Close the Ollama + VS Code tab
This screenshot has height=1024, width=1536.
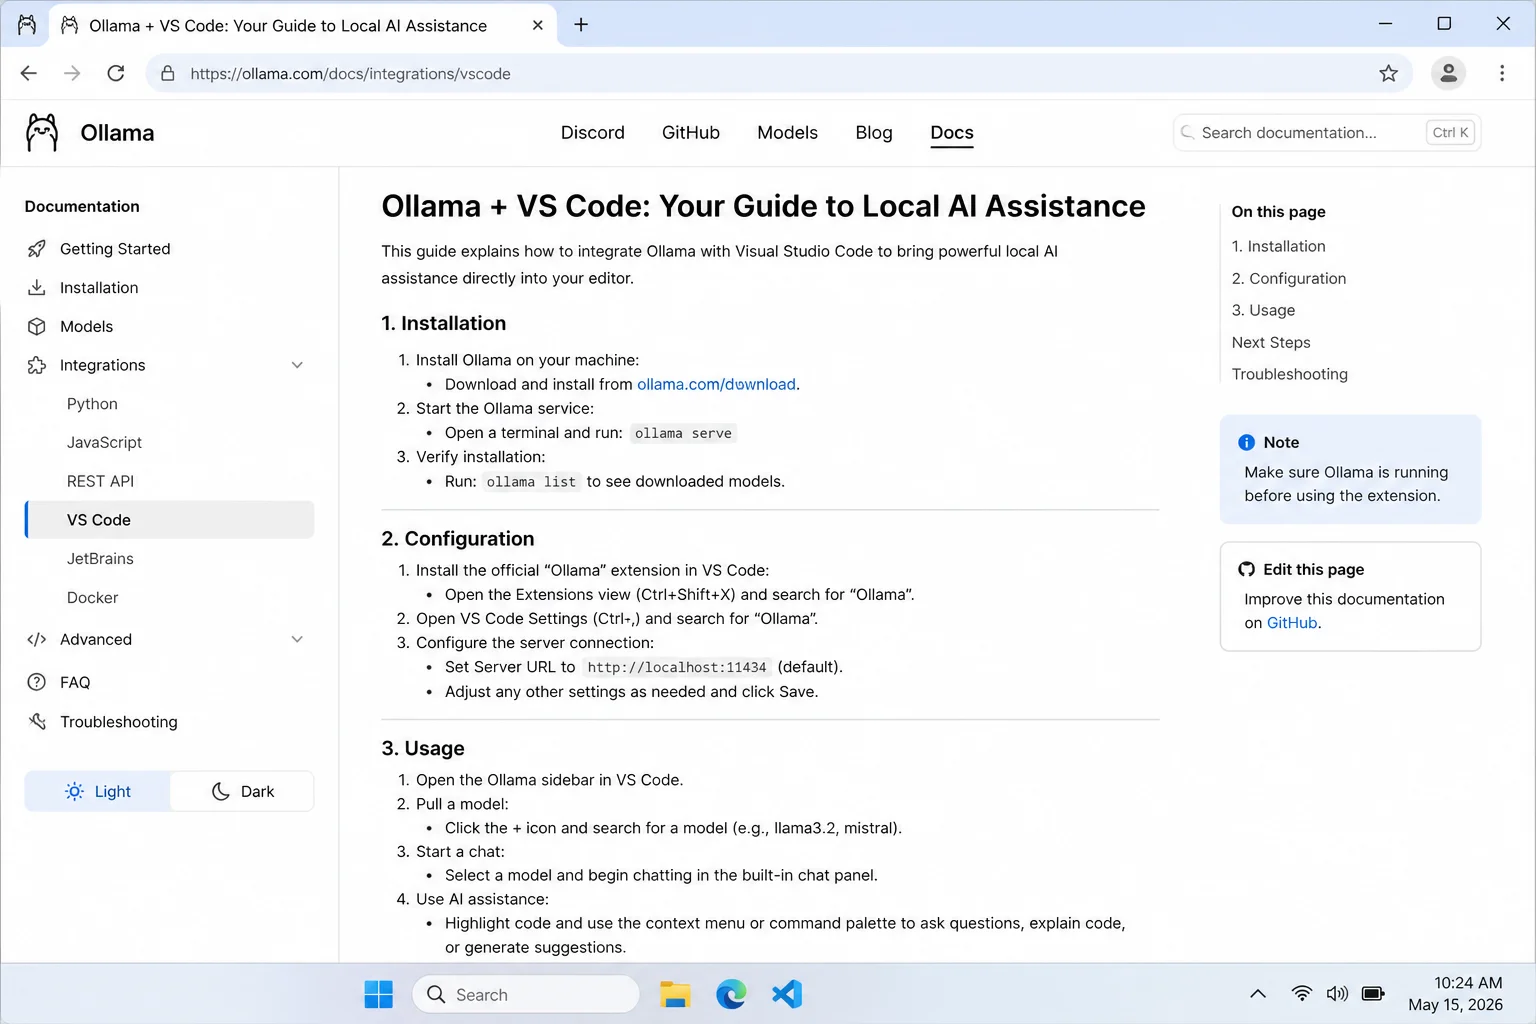[x=538, y=25]
